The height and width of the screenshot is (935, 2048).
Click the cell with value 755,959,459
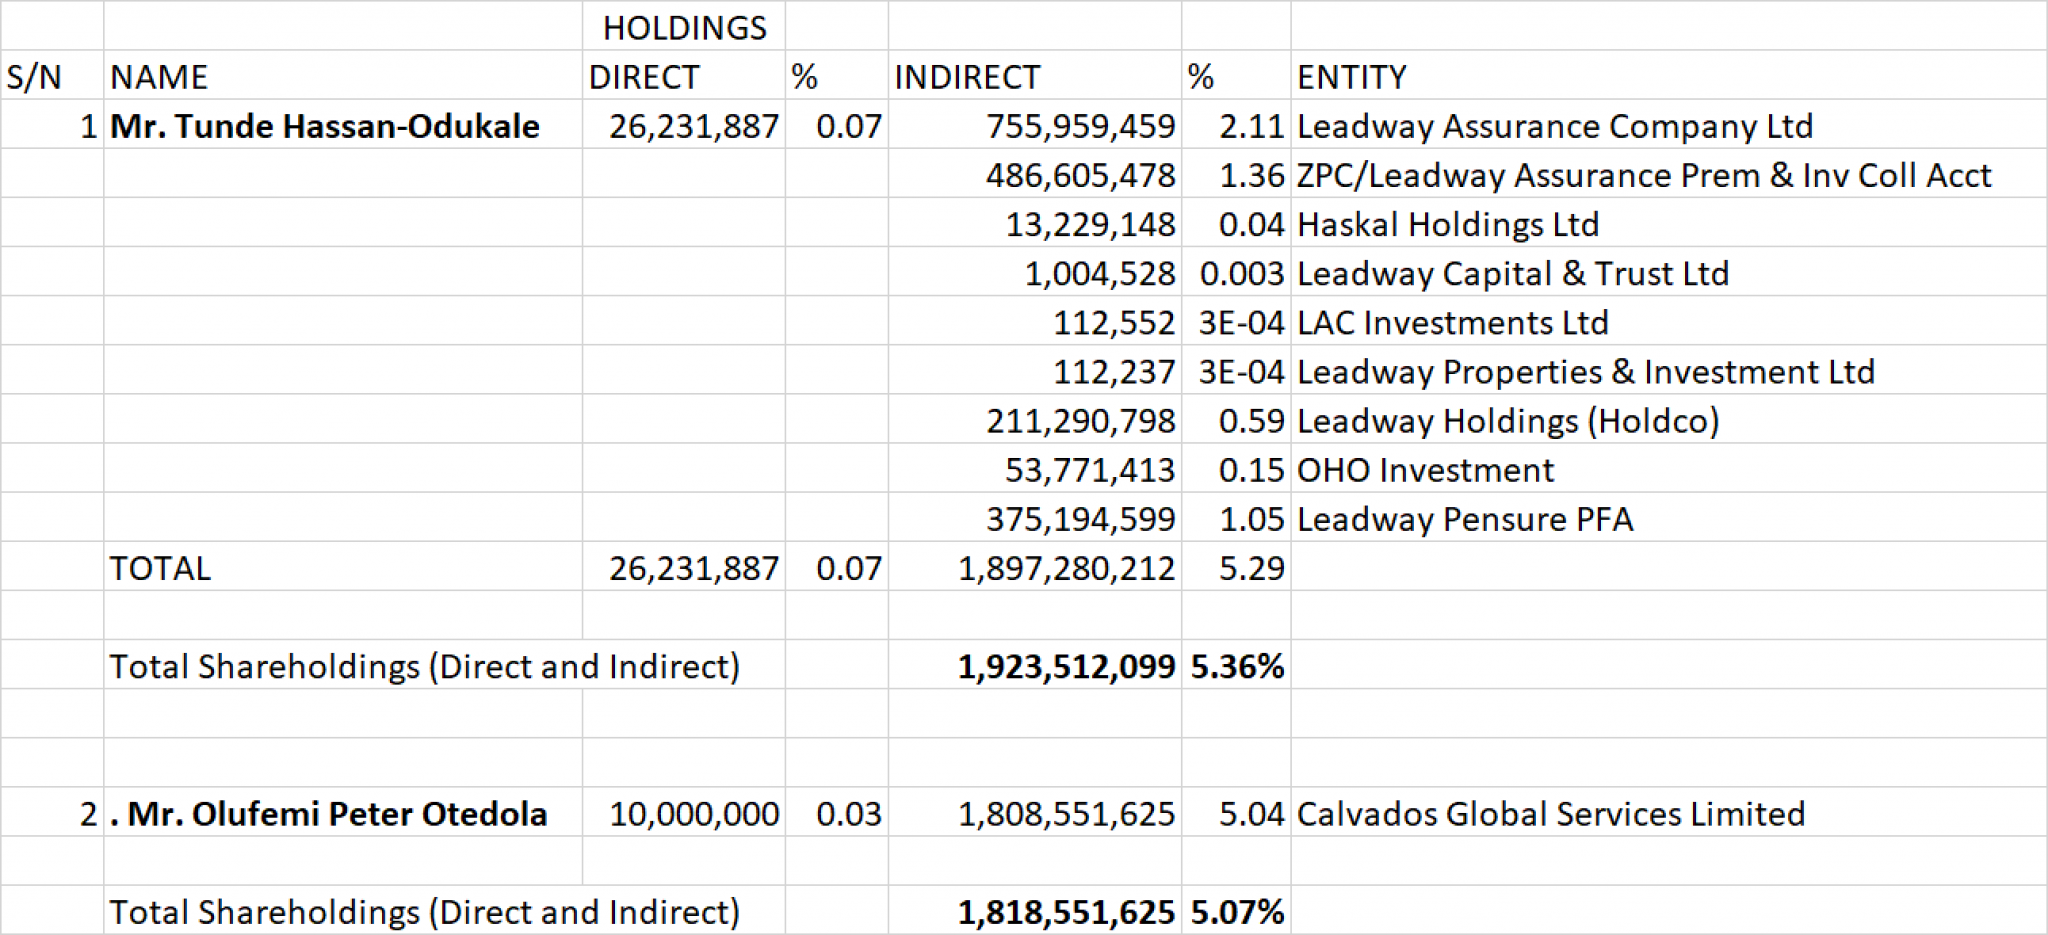[1079, 126]
